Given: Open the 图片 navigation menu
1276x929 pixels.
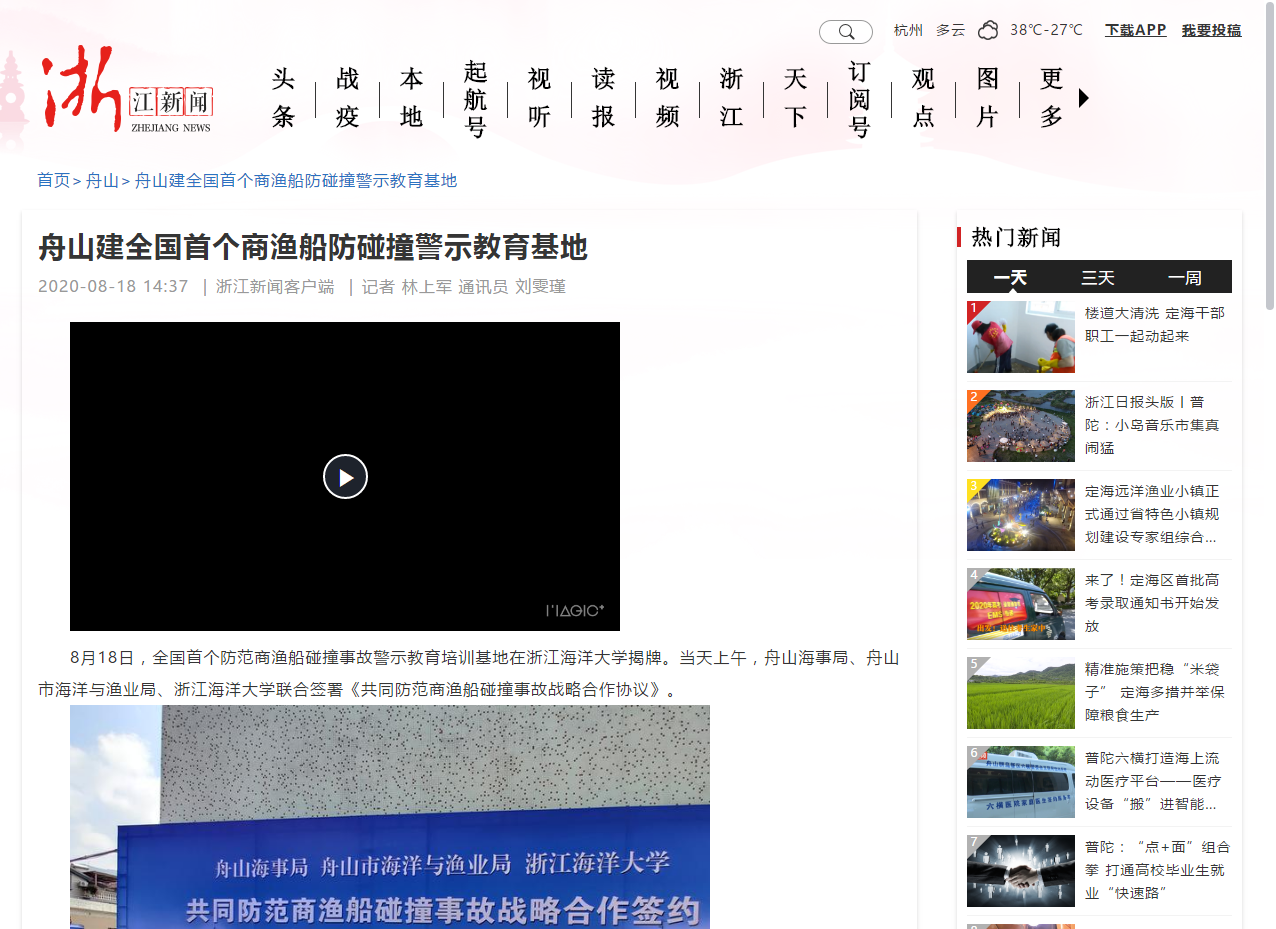Looking at the screenshot, I should click(x=988, y=98).
